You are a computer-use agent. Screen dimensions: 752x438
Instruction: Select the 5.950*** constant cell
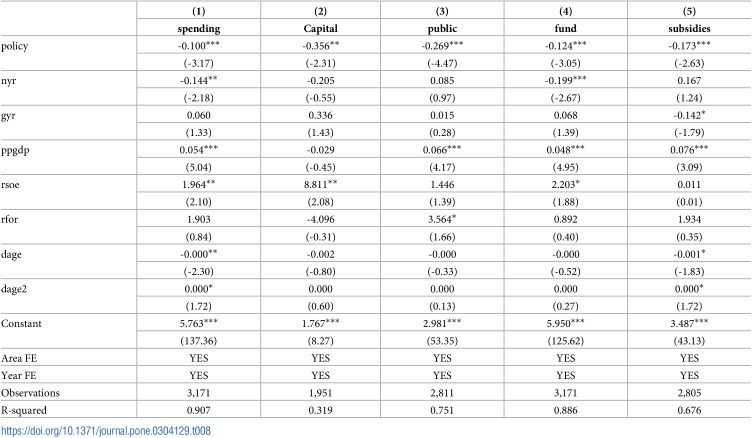click(x=565, y=323)
